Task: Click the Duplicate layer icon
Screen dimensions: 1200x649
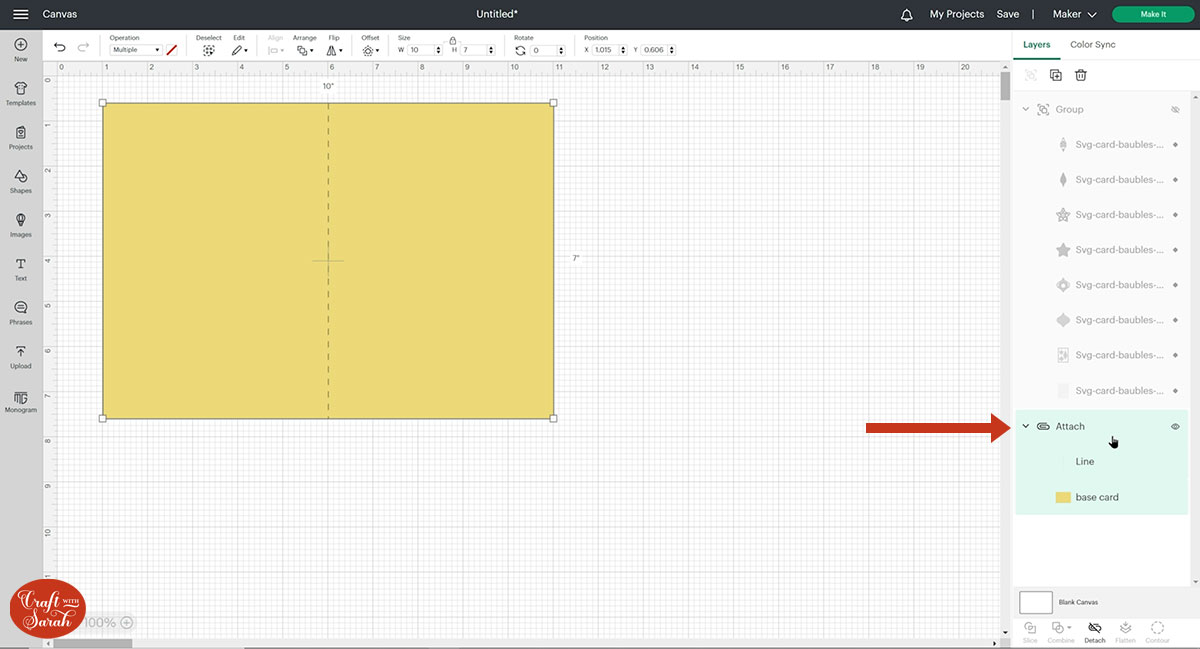Action: point(1055,75)
